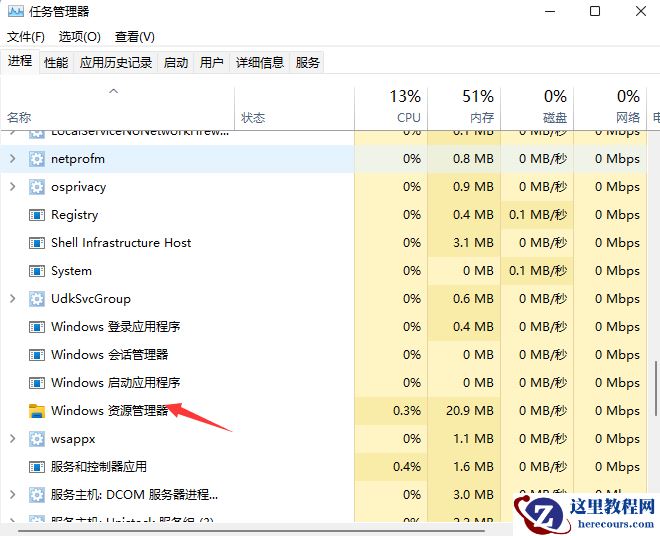This screenshot has width=660, height=536.
Task: Select the osprivacy process name
Action: point(78,187)
